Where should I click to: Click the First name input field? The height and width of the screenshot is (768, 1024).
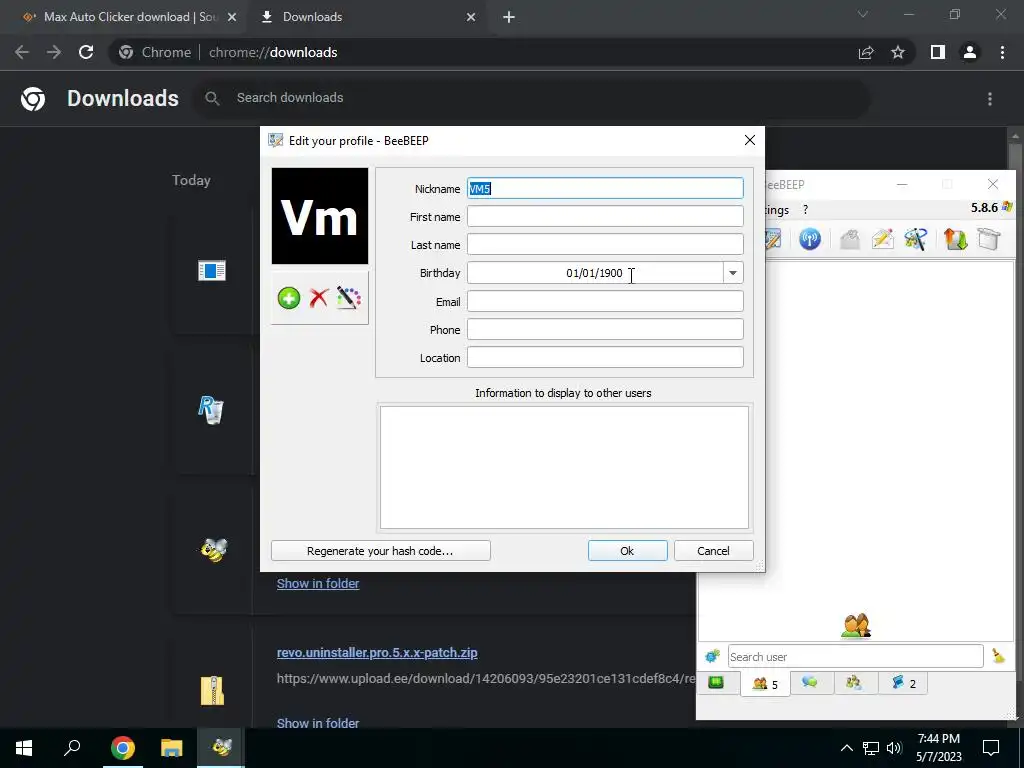[x=605, y=217]
